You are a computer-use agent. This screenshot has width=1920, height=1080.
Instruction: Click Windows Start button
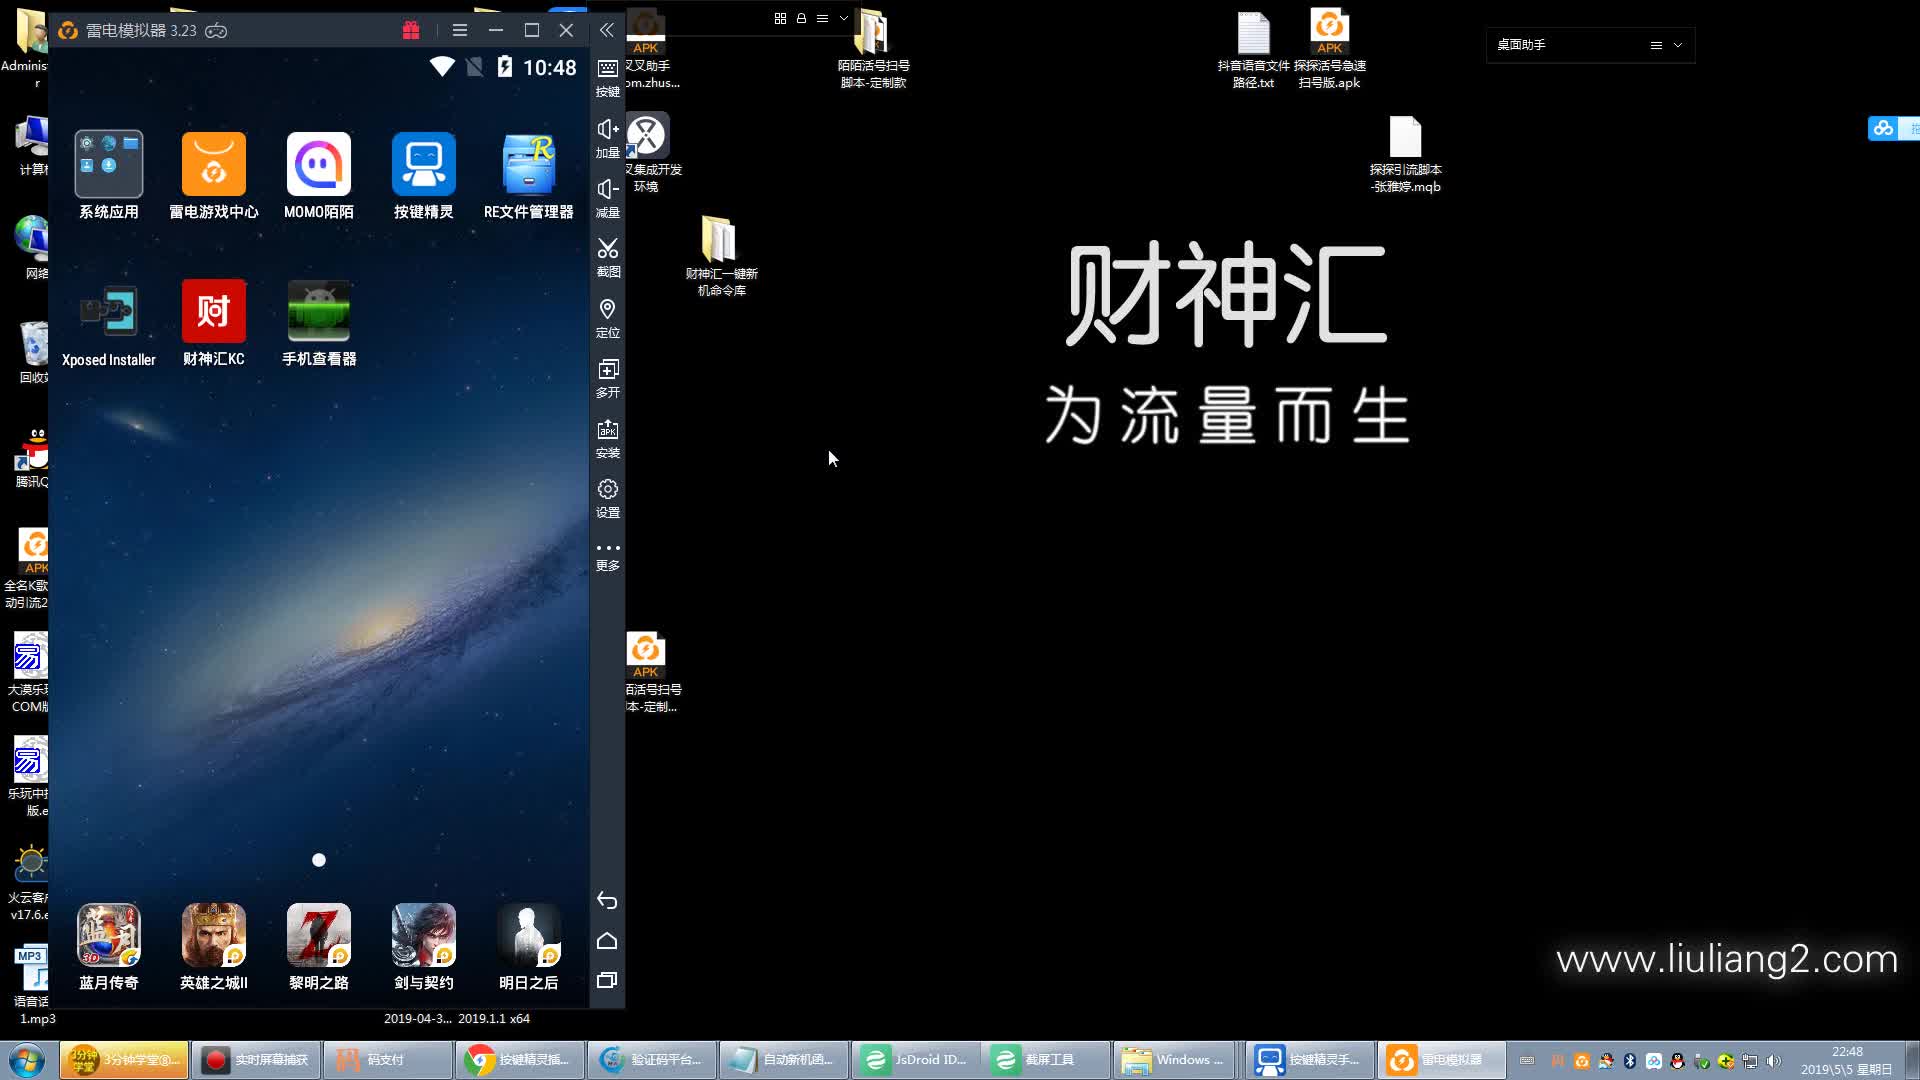click(27, 1060)
